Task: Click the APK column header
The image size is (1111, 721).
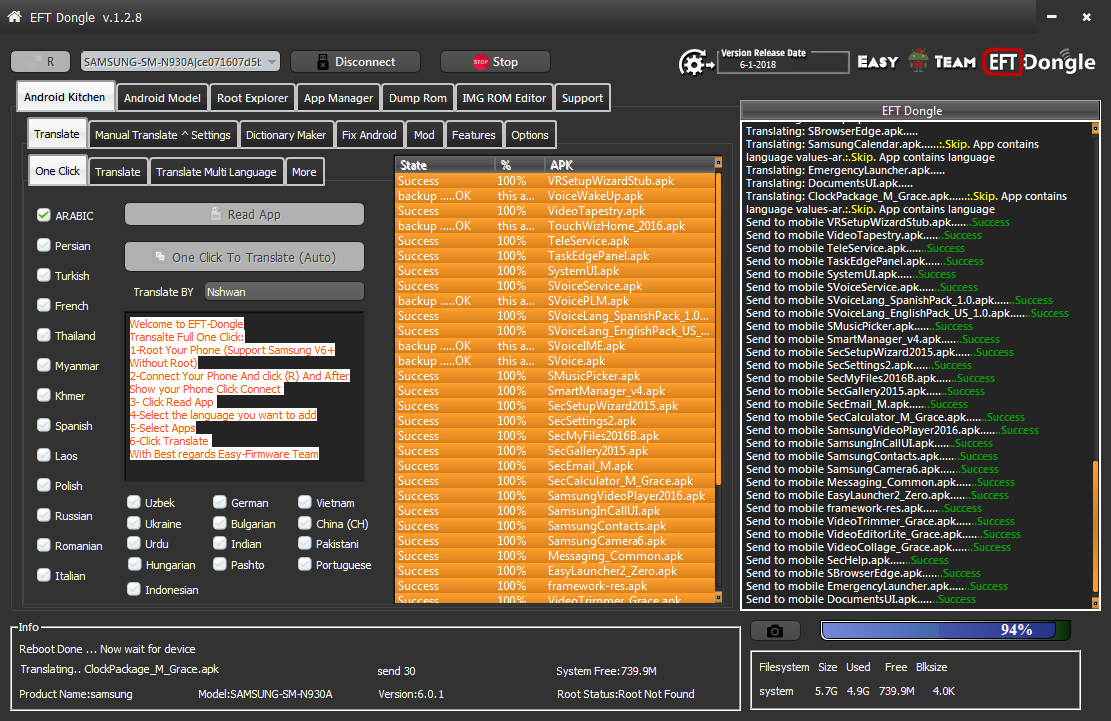Action: (629, 165)
